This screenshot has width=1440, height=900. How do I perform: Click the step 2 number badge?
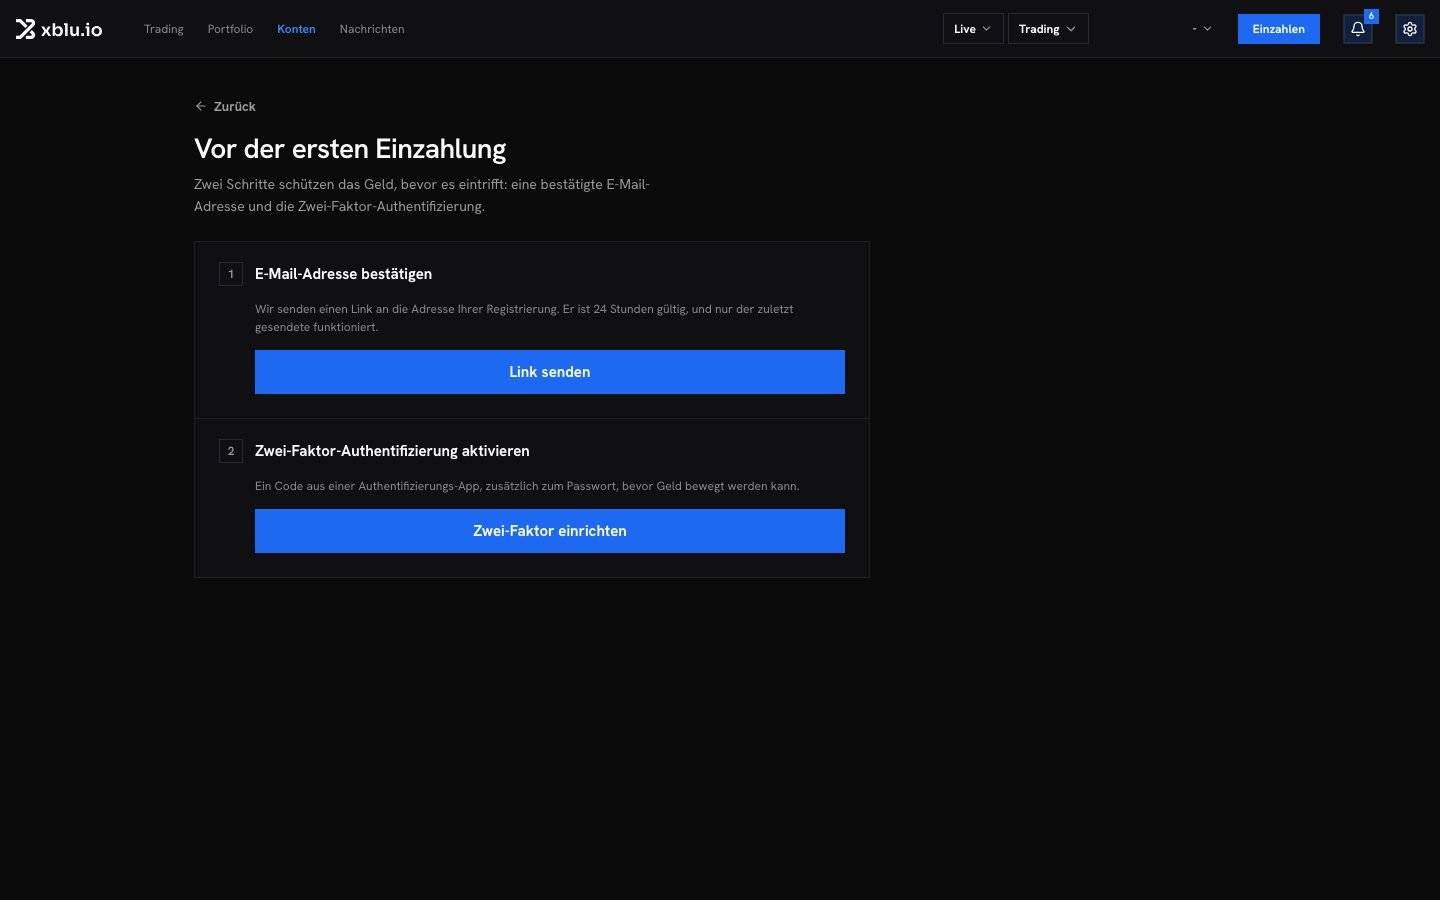point(231,451)
